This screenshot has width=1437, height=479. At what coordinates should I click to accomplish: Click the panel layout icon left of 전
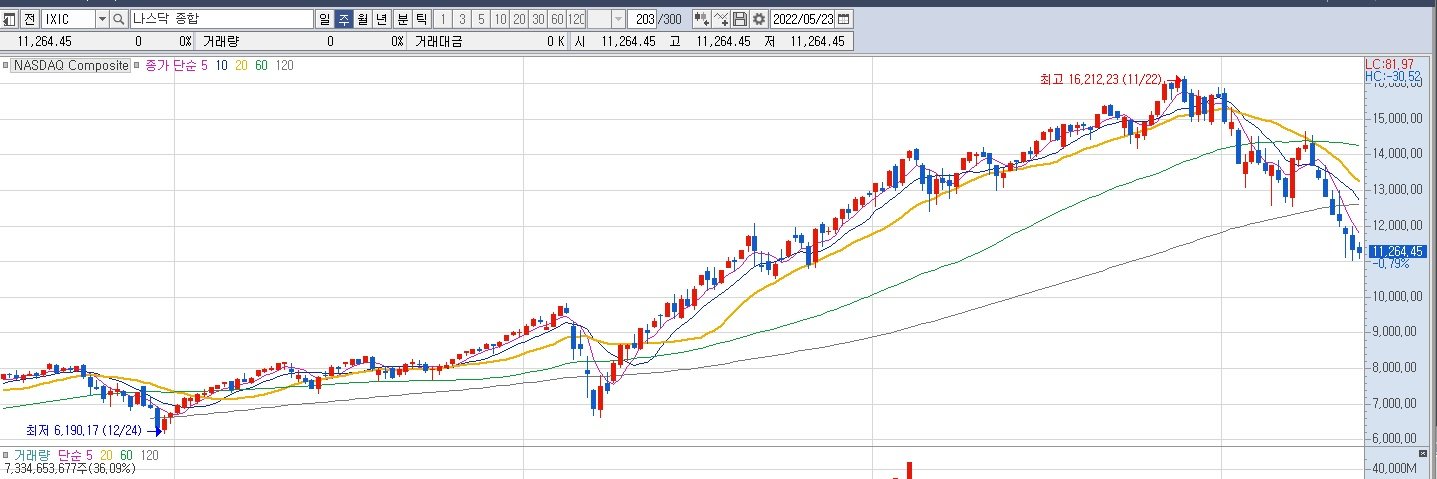10,19
